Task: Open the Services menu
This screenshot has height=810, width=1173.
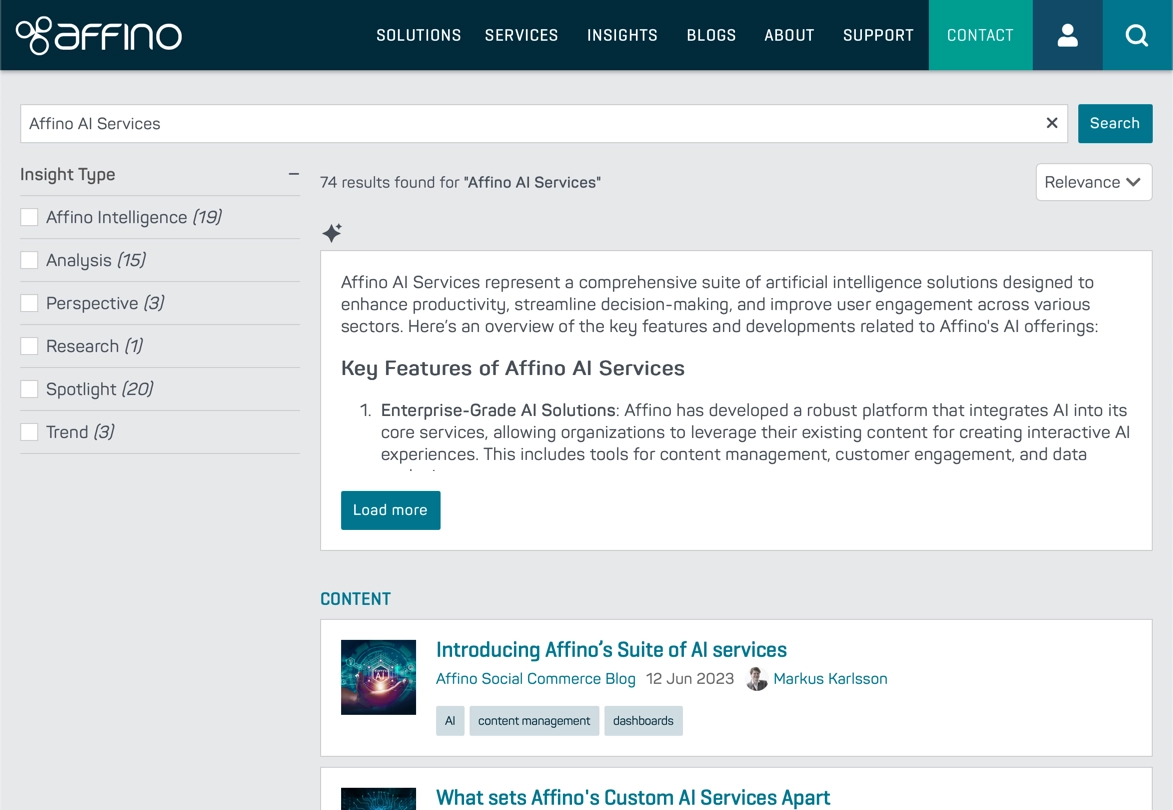Action: click(x=521, y=35)
